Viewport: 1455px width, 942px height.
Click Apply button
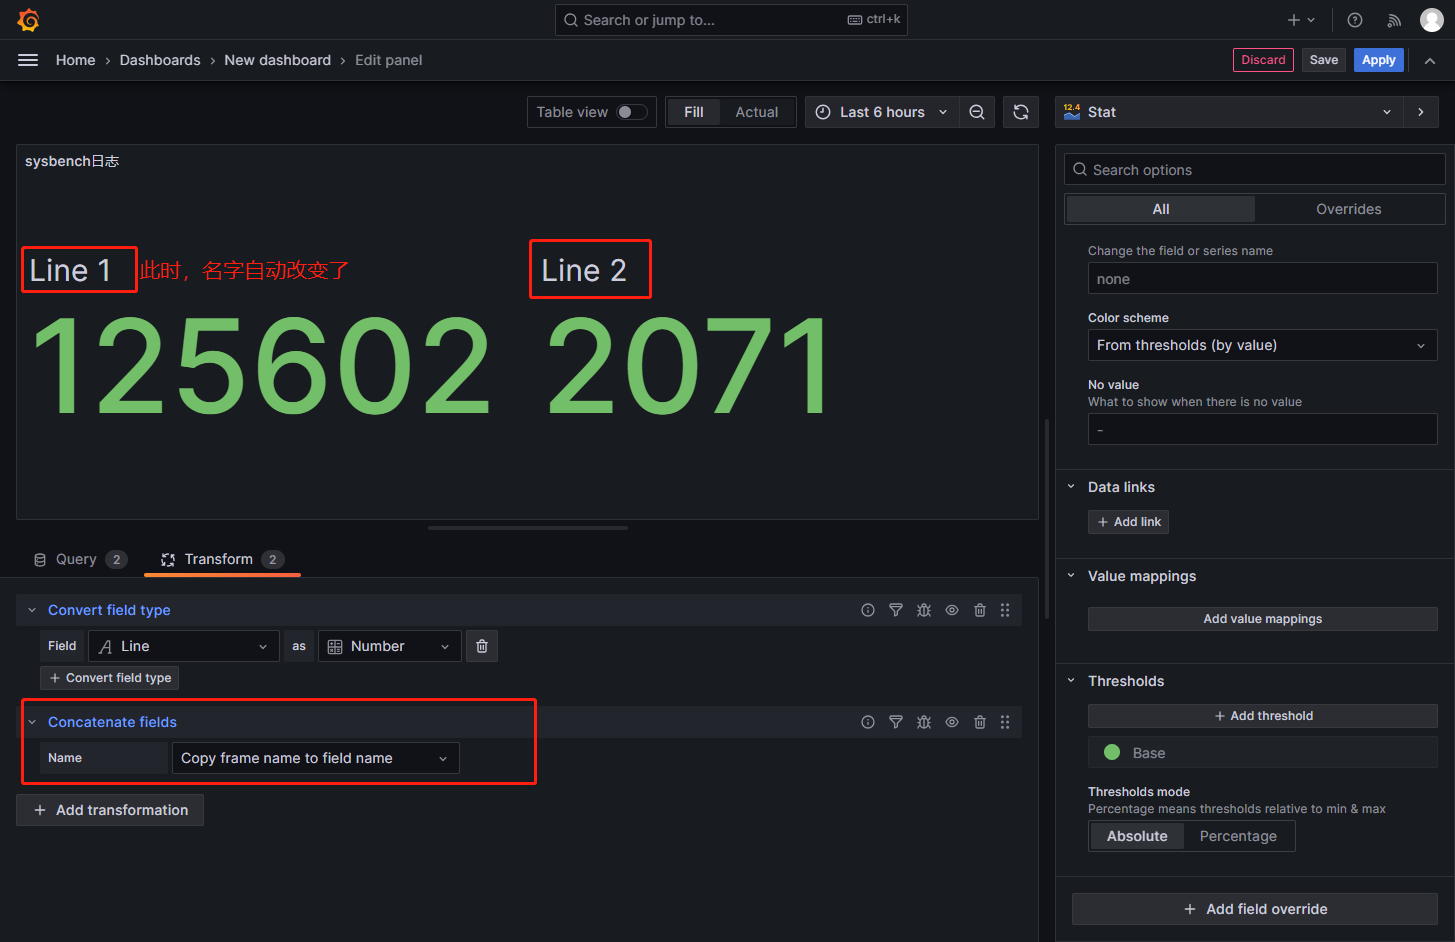pos(1379,60)
